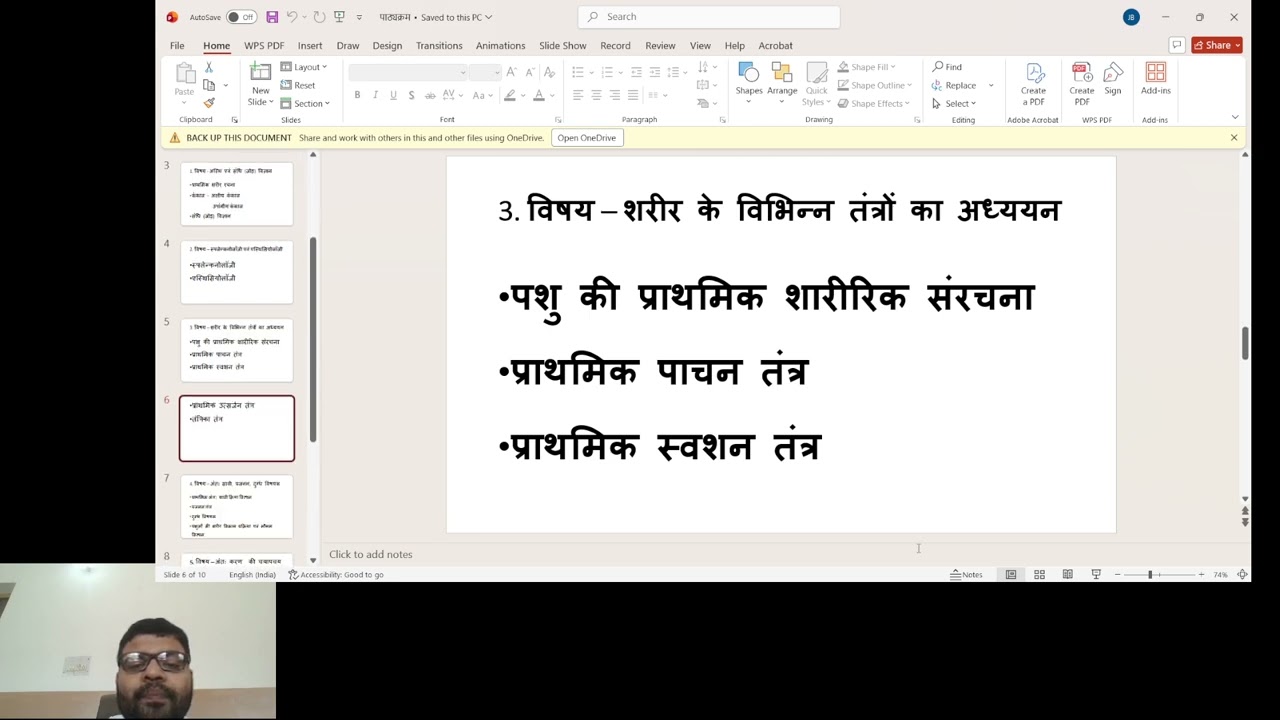Toggle text Shadow formatting

click(x=411, y=95)
